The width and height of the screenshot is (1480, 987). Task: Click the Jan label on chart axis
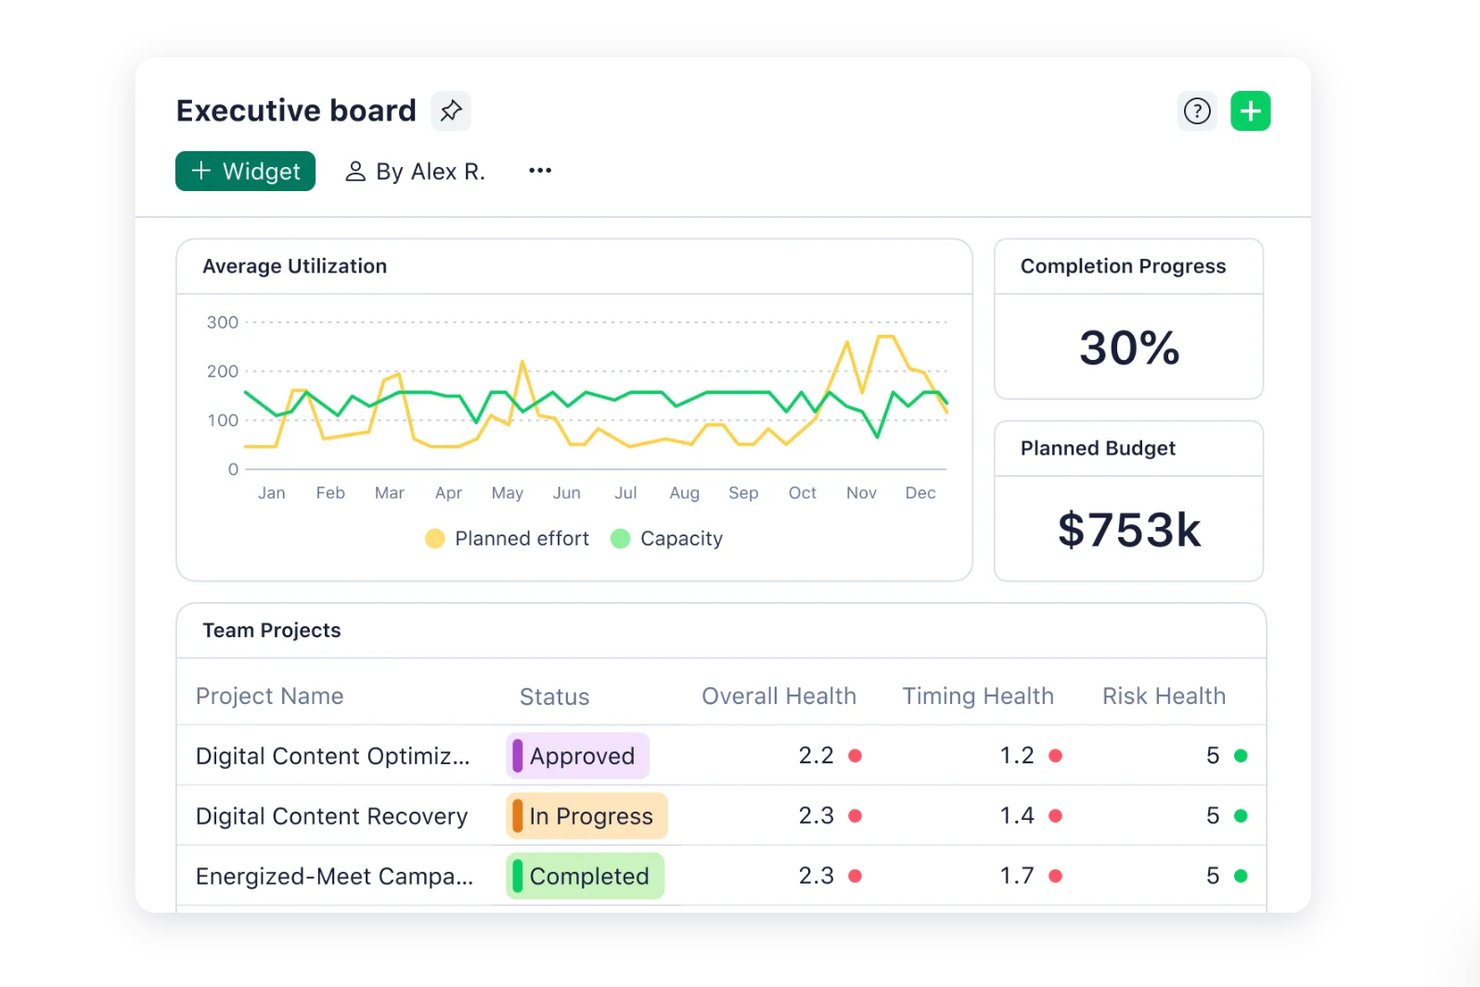272,493
